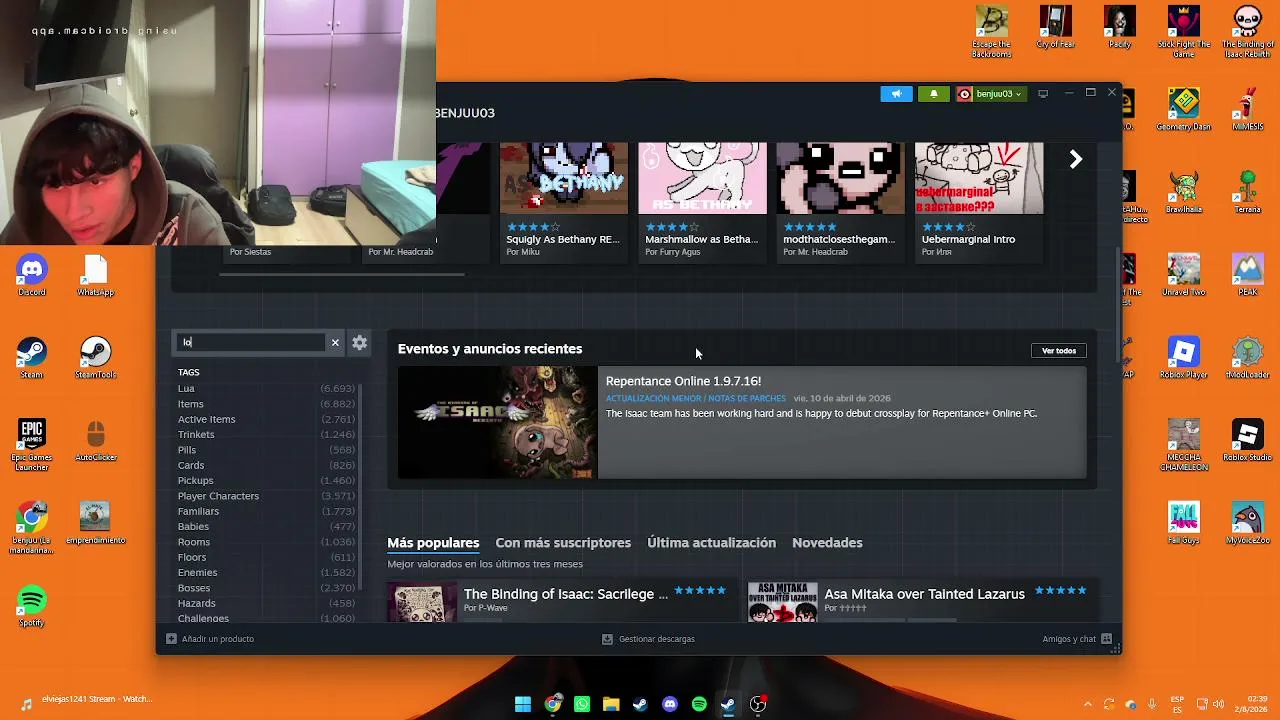This screenshot has width=1280, height=720.
Task: Filter Workshop by the Cards tag
Action: click(191, 465)
